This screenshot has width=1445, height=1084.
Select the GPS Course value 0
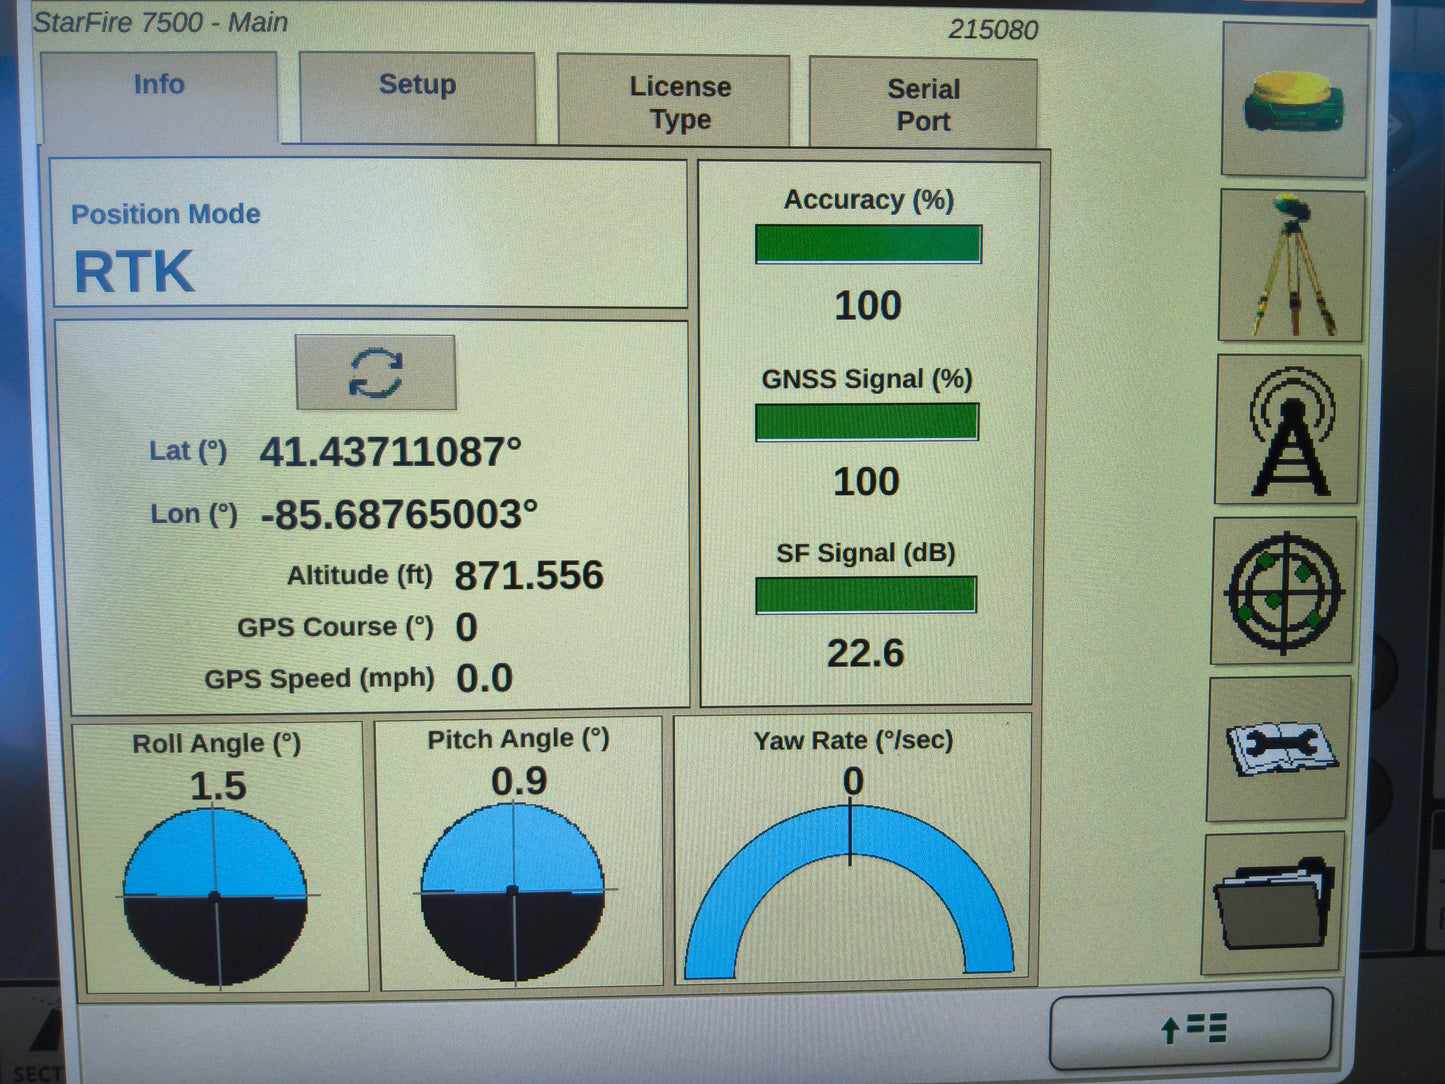(466, 628)
